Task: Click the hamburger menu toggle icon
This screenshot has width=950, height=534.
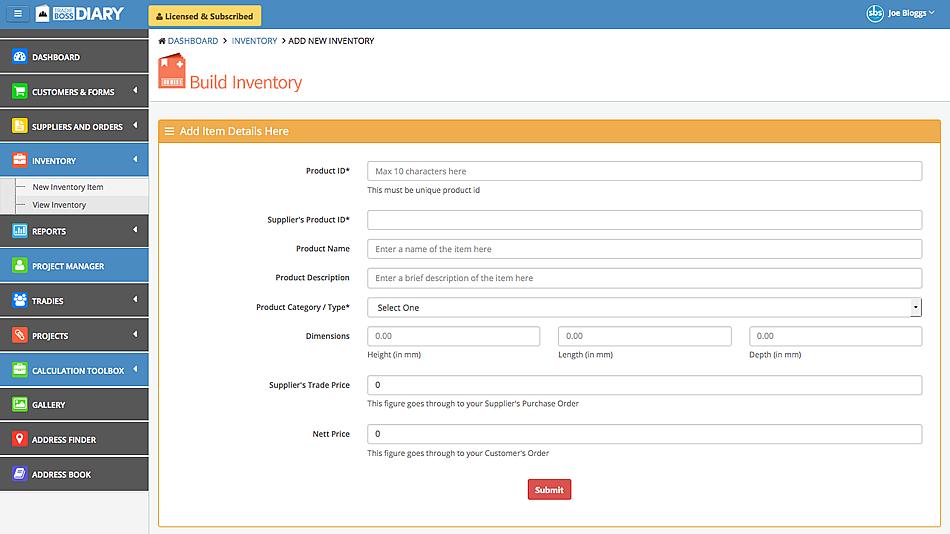Action: (x=17, y=14)
